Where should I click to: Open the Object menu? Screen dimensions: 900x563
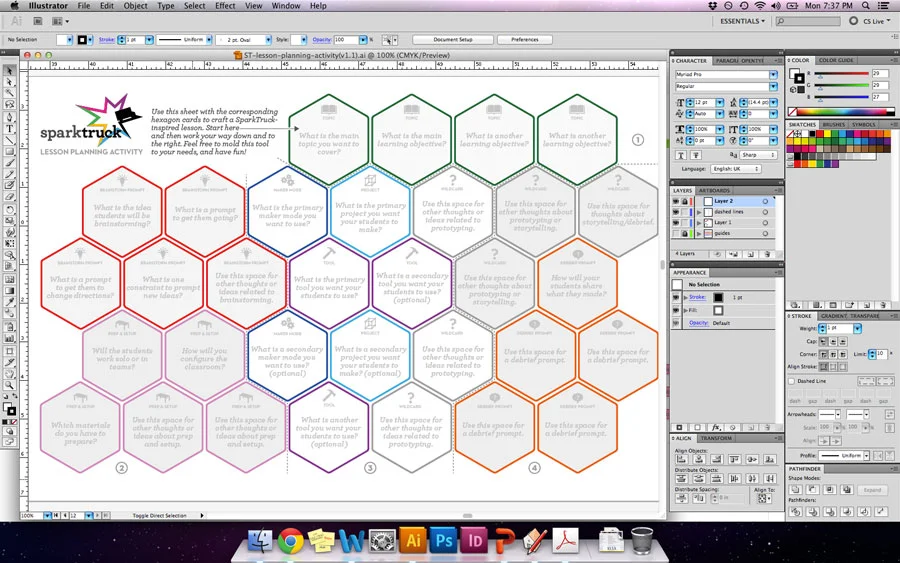click(135, 6)
